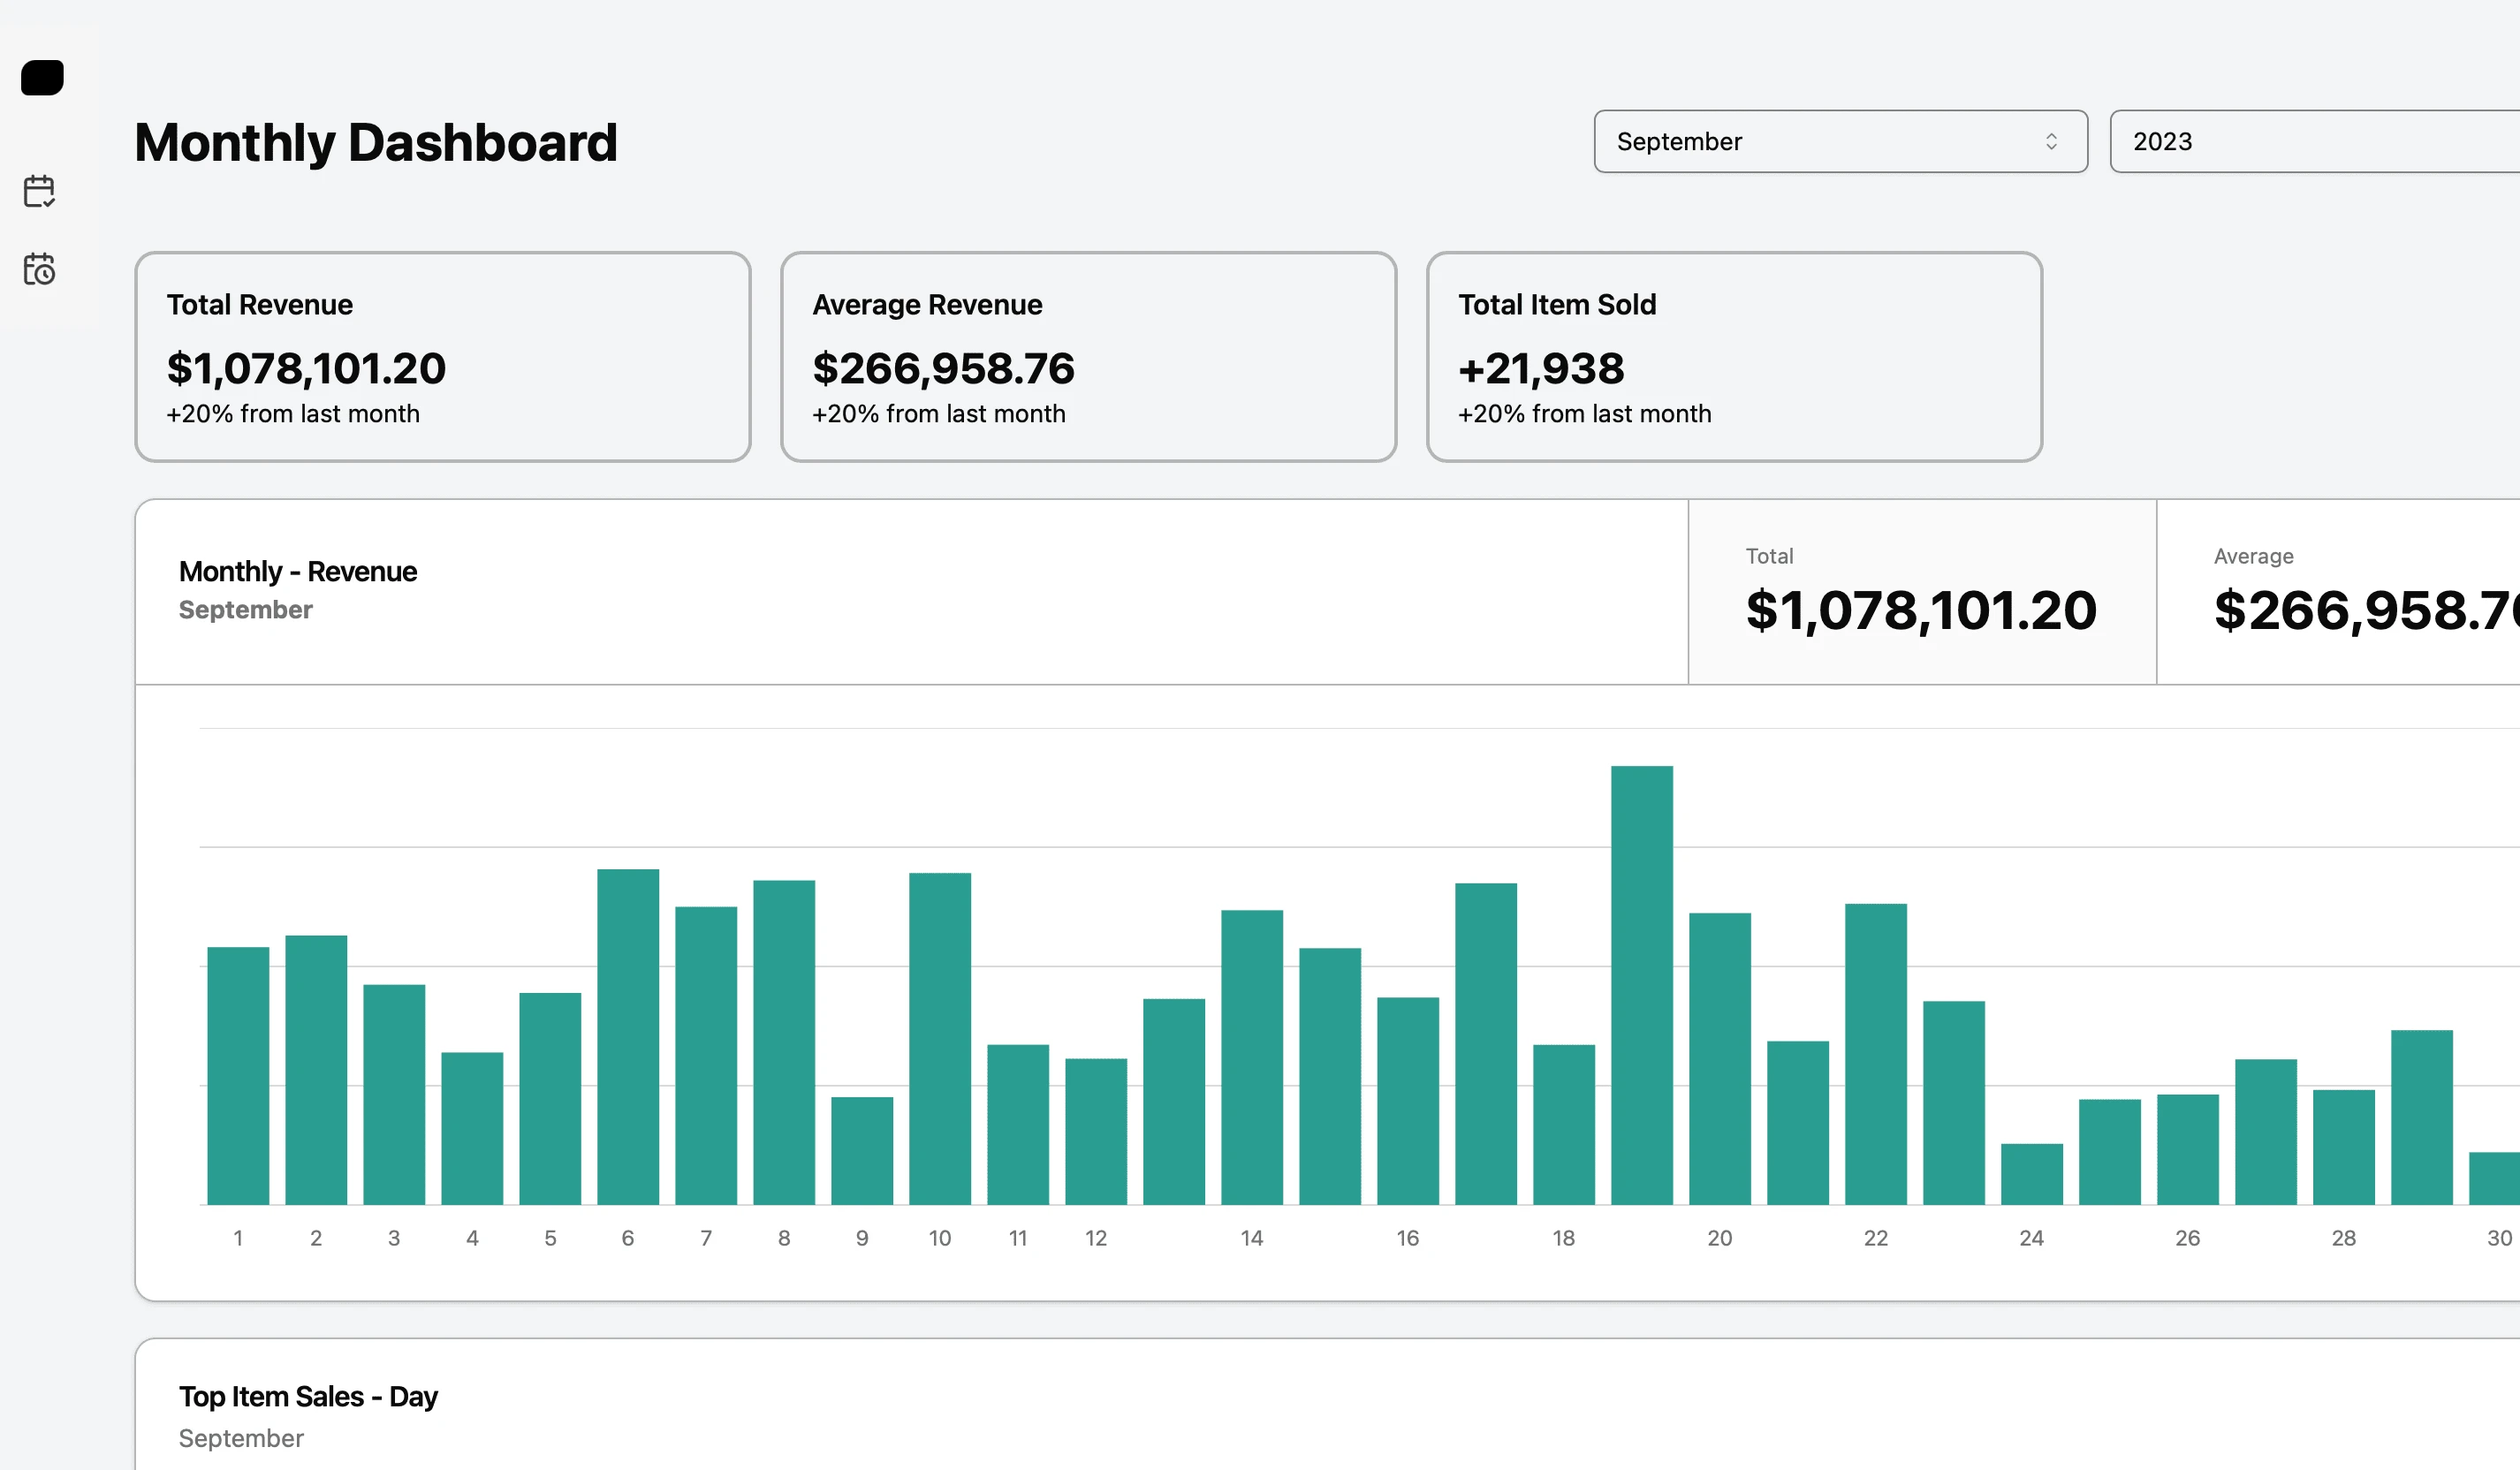Click the up-down chevron on month selector
This screenshot has height=1470, width=2520.
coord(2051,141)
